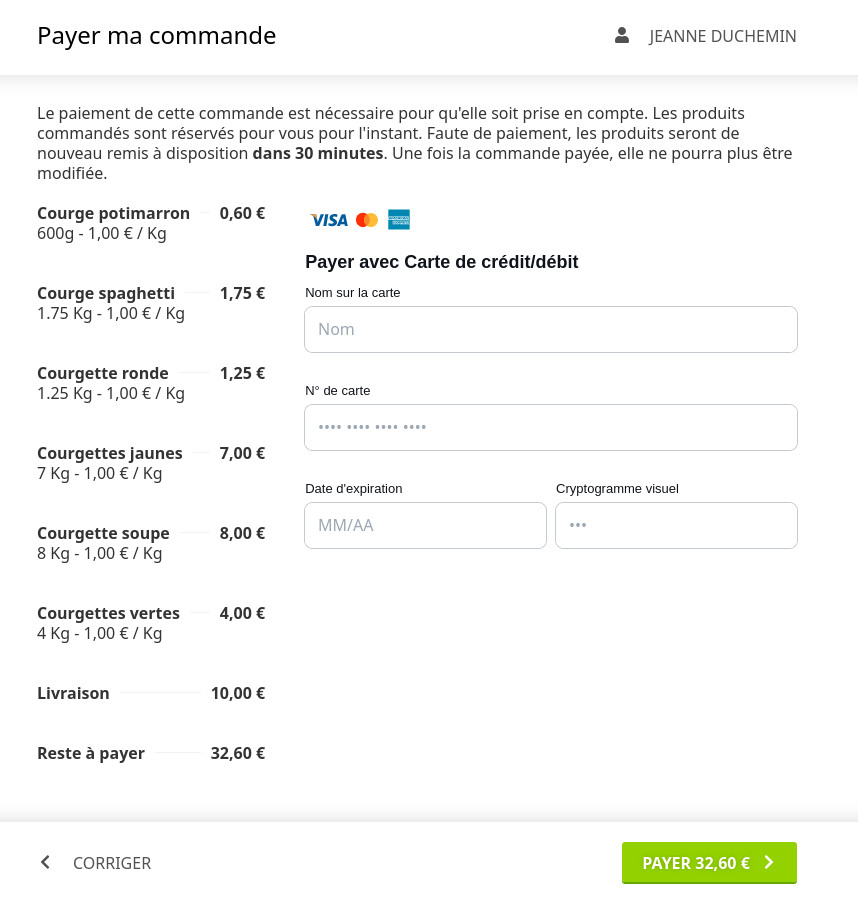
Task: Select the Cryptogramme visuel field
Action: 676,525
